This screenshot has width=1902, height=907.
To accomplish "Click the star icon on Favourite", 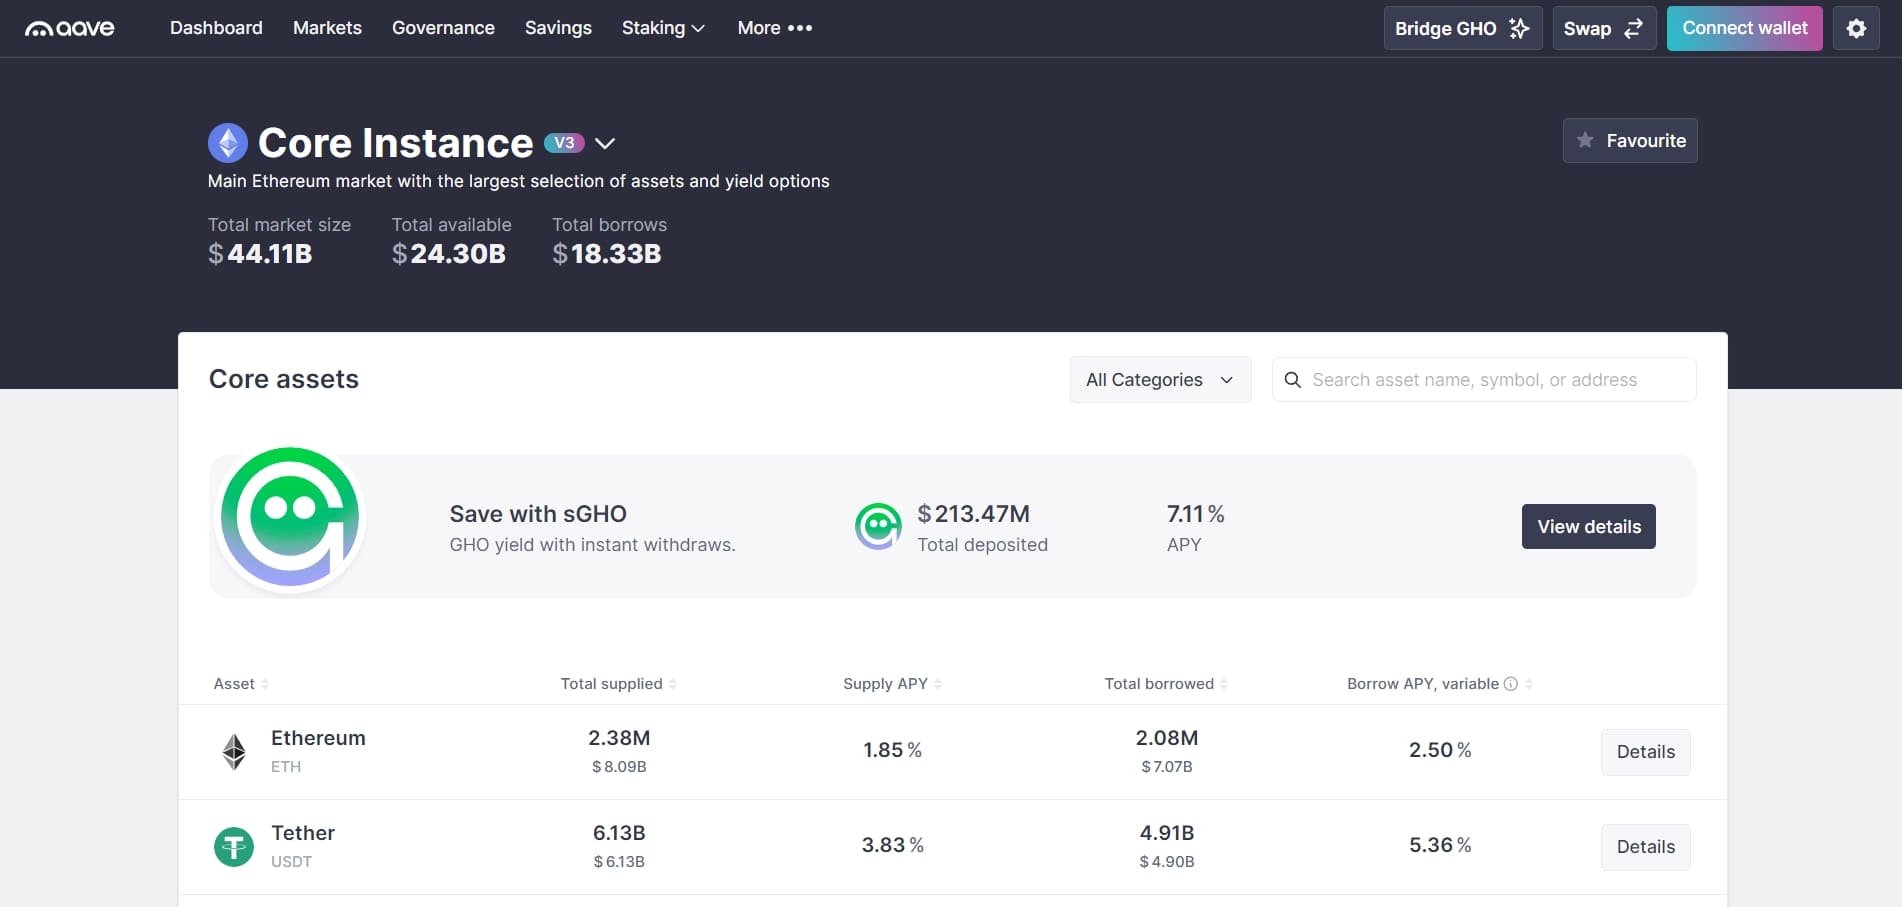I will (x=1585, y=140).
